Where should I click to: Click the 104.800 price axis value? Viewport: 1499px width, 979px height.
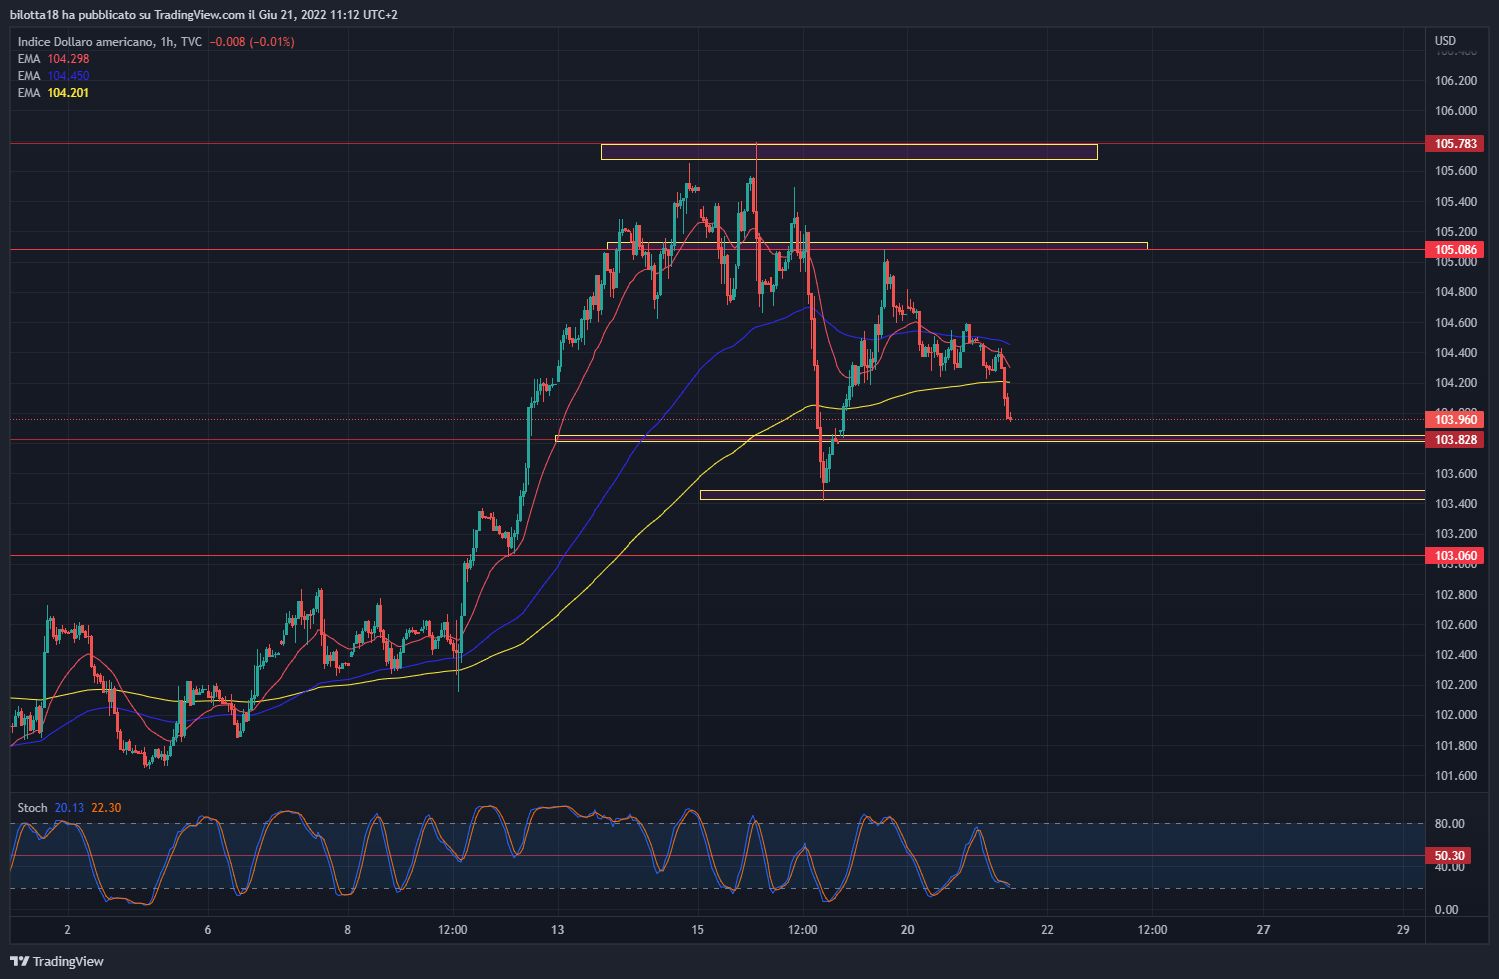[x=1456, y=292]
